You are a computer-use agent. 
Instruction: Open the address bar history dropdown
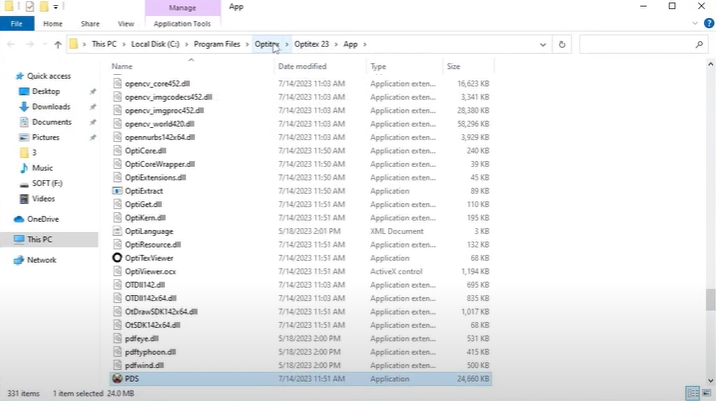pyautogui.click(x=544, y=45)
